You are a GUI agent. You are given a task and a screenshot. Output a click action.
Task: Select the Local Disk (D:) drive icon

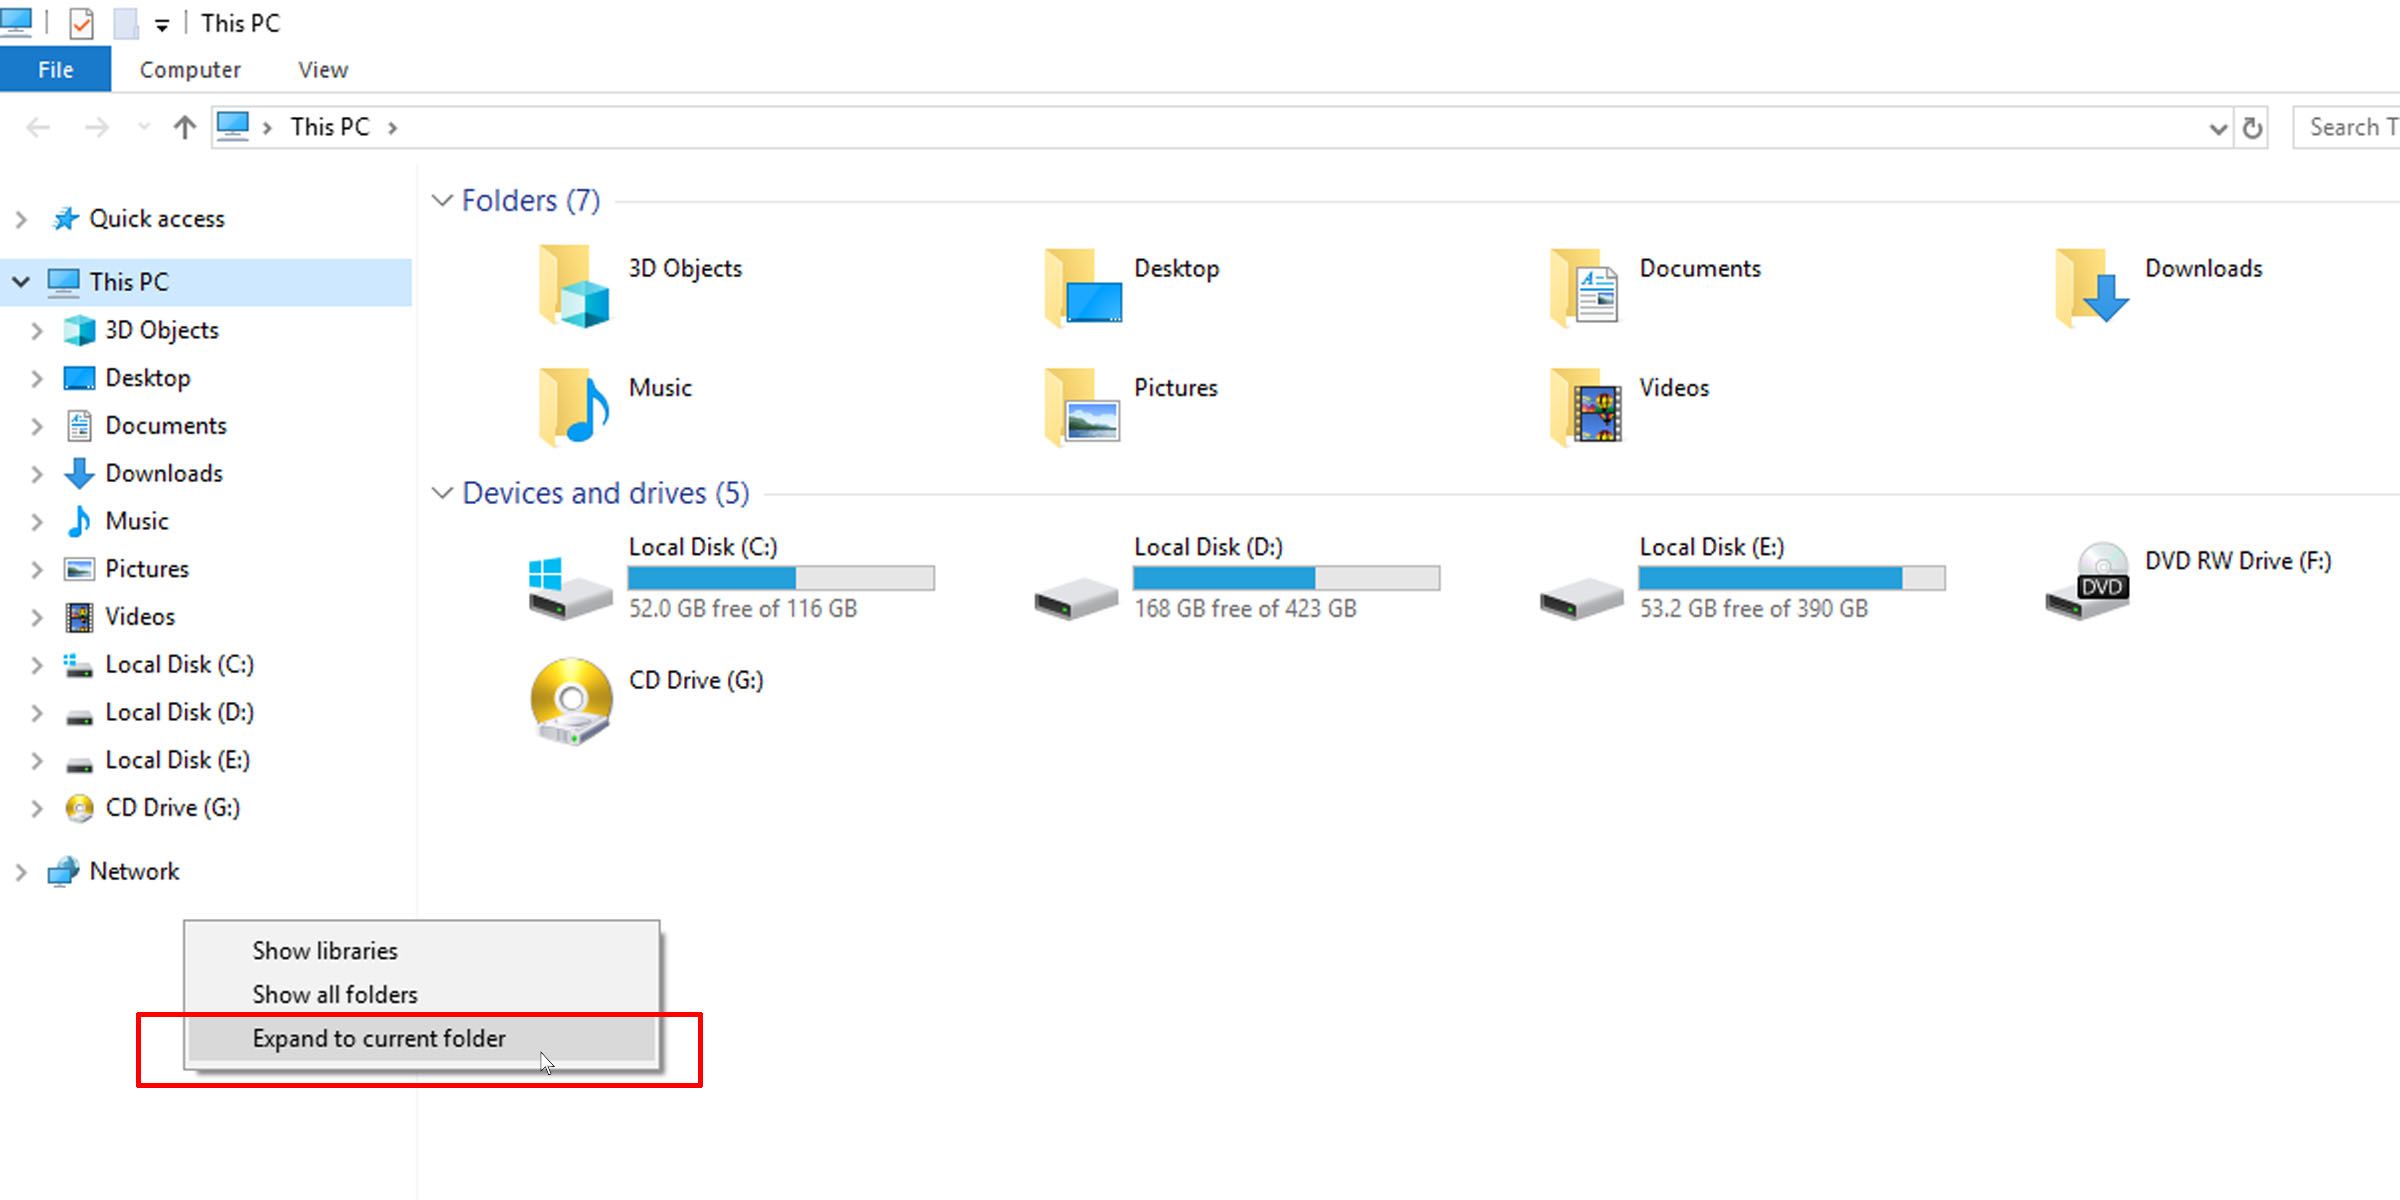pos(1076,598)
